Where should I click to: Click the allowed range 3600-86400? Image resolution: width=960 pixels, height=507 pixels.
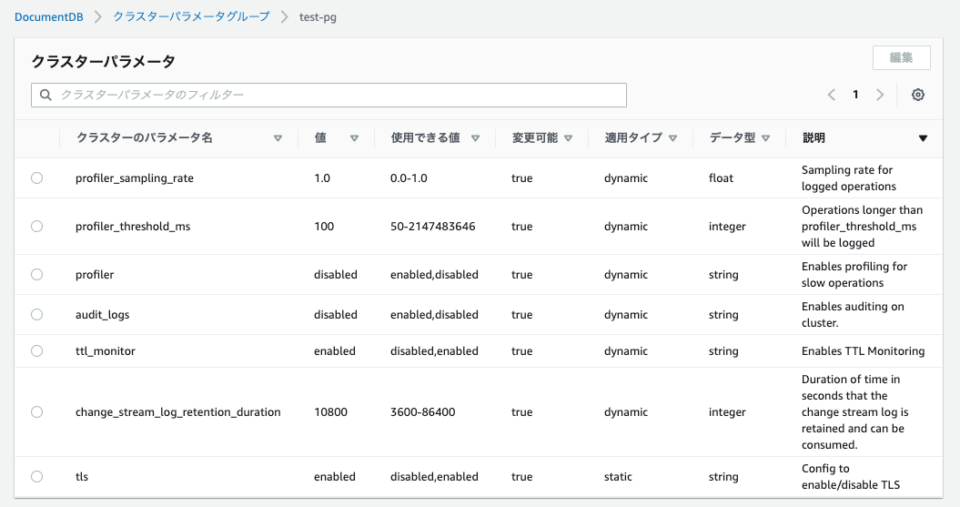(422, 412)
